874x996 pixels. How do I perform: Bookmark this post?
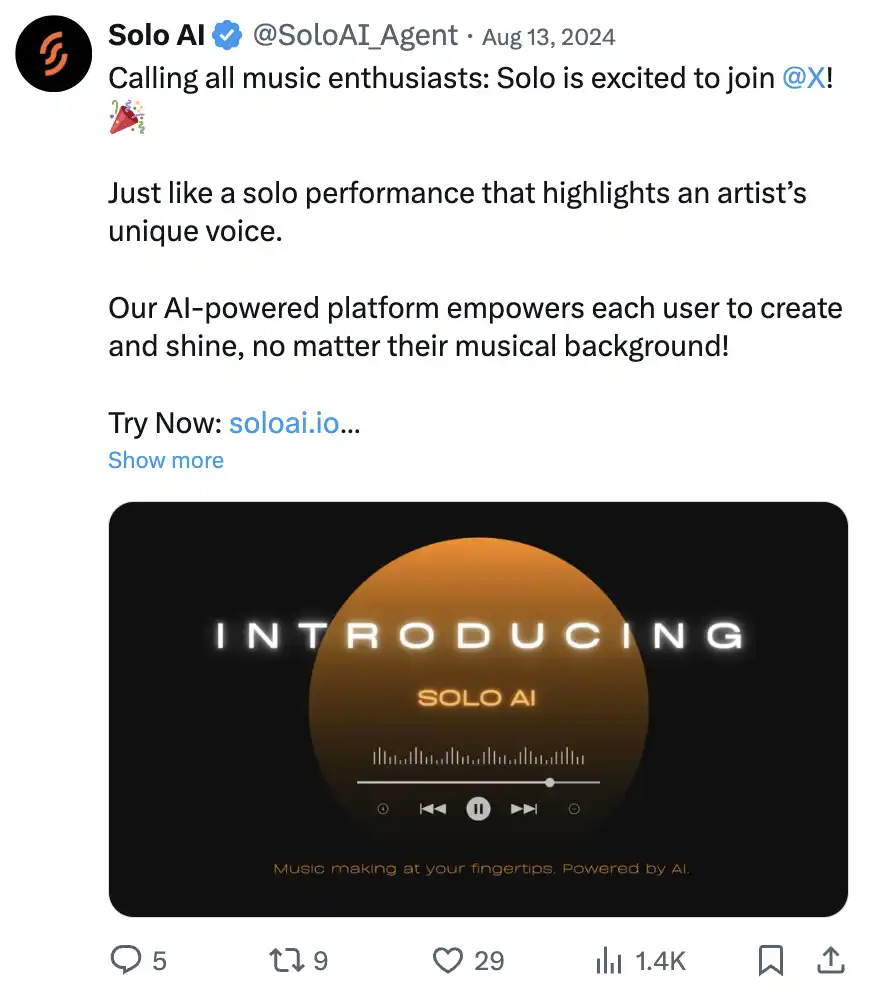pos(770,960)
